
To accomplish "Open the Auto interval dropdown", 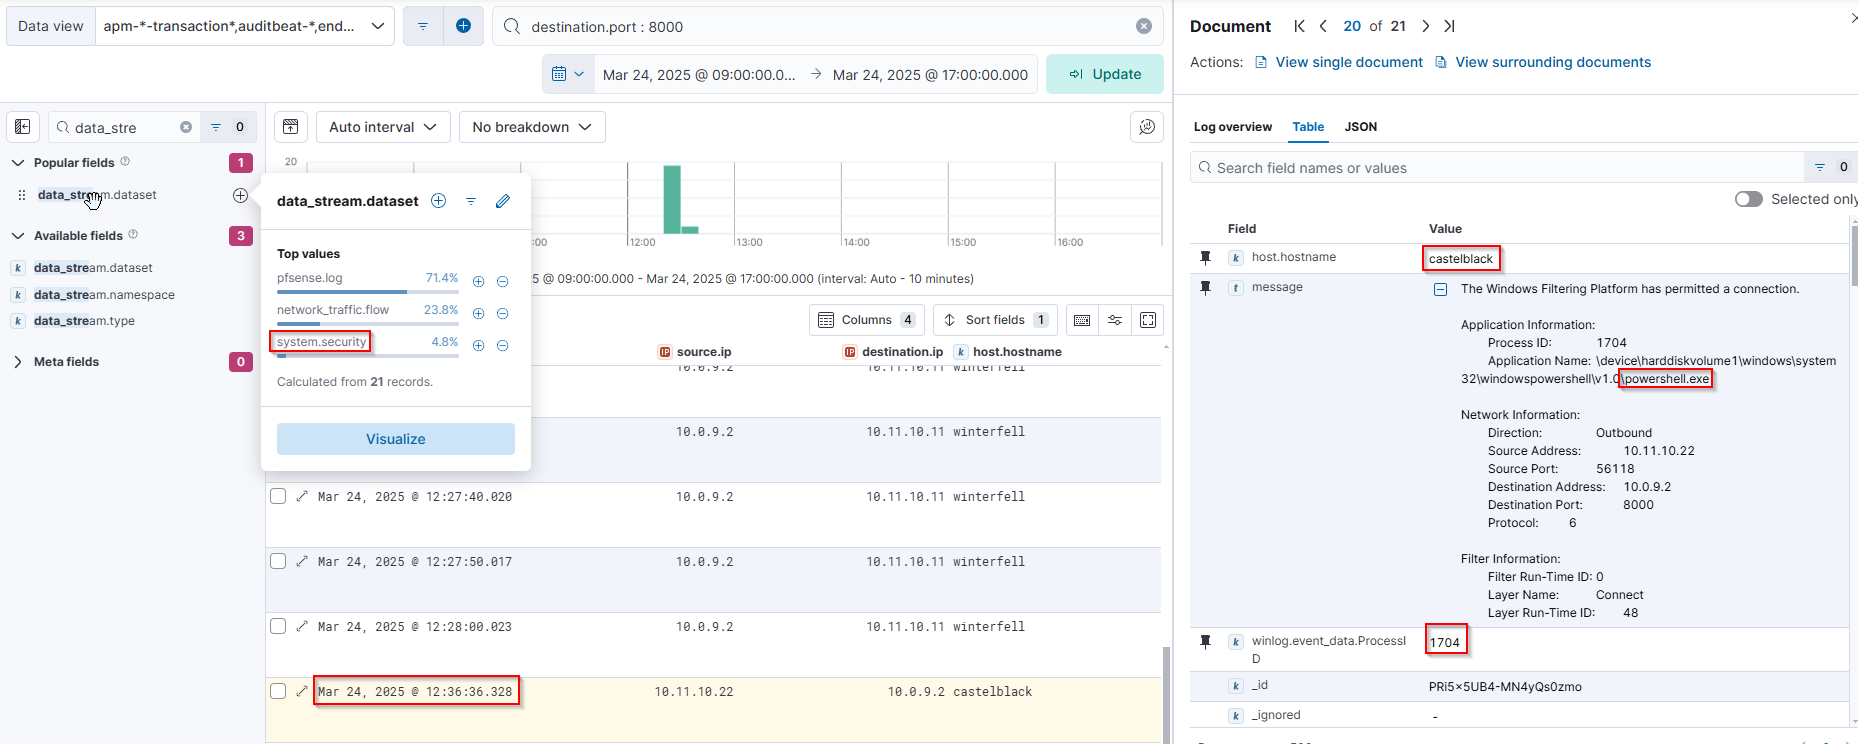I will (383, 127).
